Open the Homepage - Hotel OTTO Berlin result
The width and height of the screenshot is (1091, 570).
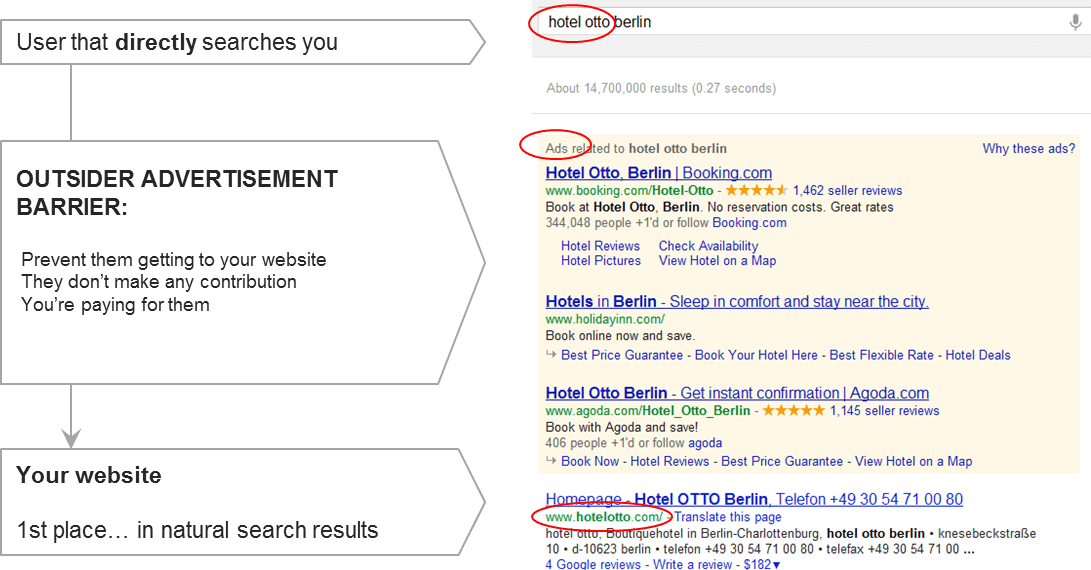[x=754, y=499]
